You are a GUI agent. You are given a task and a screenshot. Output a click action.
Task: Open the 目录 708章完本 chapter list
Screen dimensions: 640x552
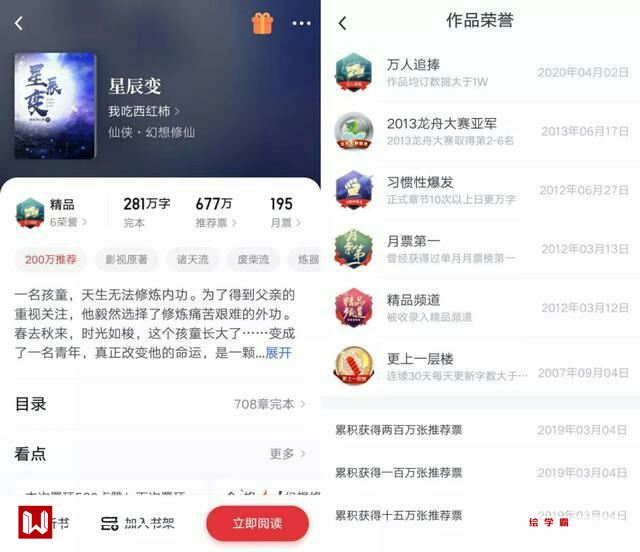pos(160,404)
